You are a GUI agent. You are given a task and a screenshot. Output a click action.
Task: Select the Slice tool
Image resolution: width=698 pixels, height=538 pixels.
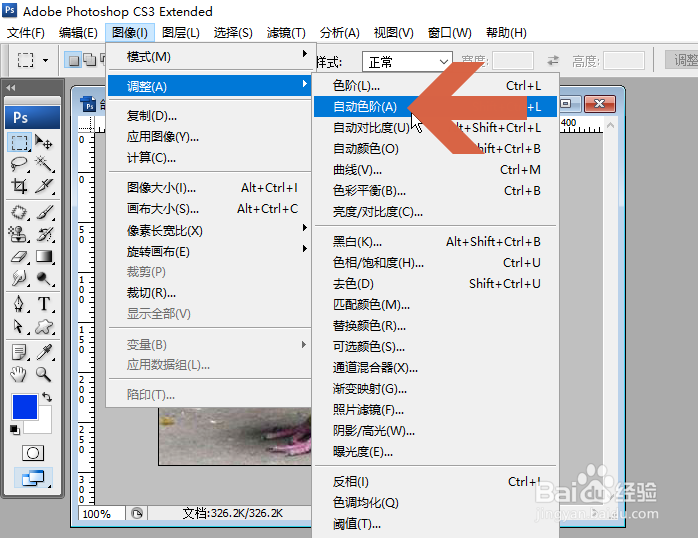coord(44,186)
